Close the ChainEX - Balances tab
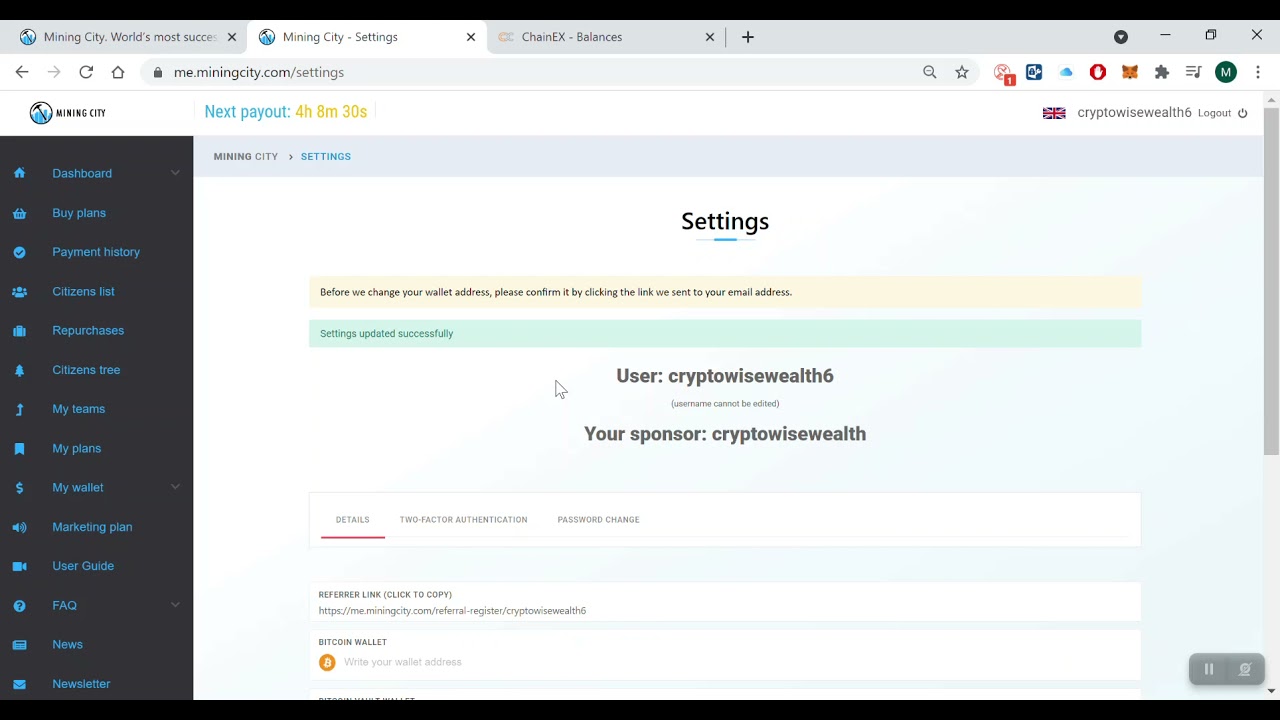The width and height of the screenshot is (1280, 720). point(710,37)
